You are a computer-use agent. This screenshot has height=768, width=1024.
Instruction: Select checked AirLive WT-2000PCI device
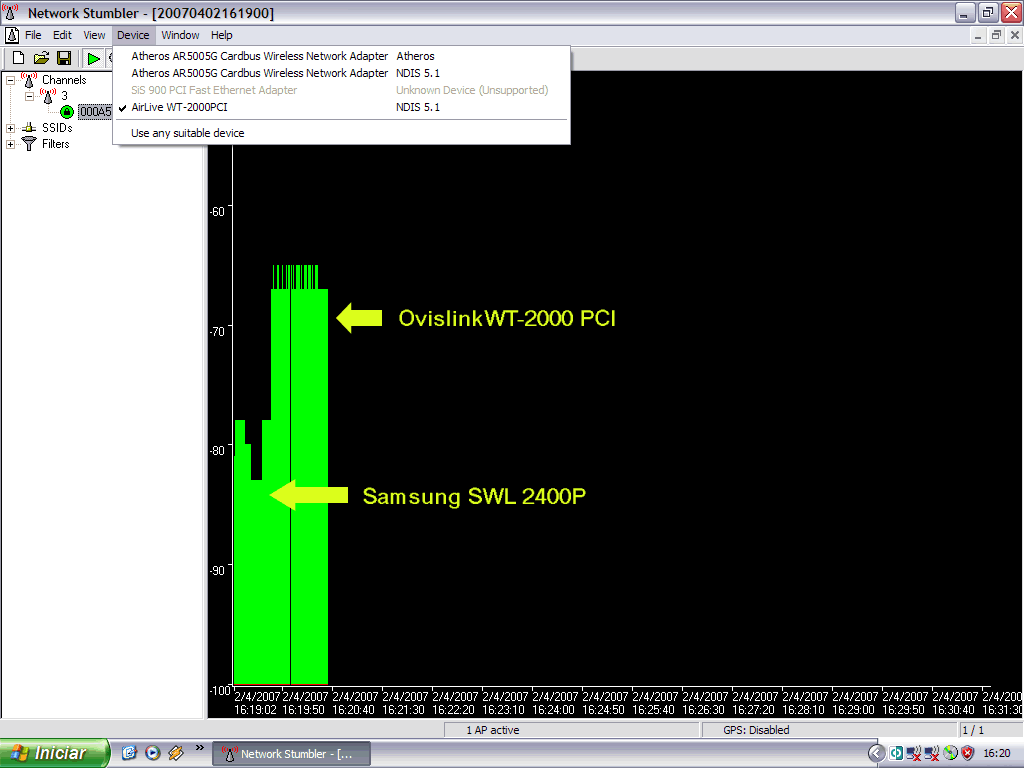tap(342, 107)
